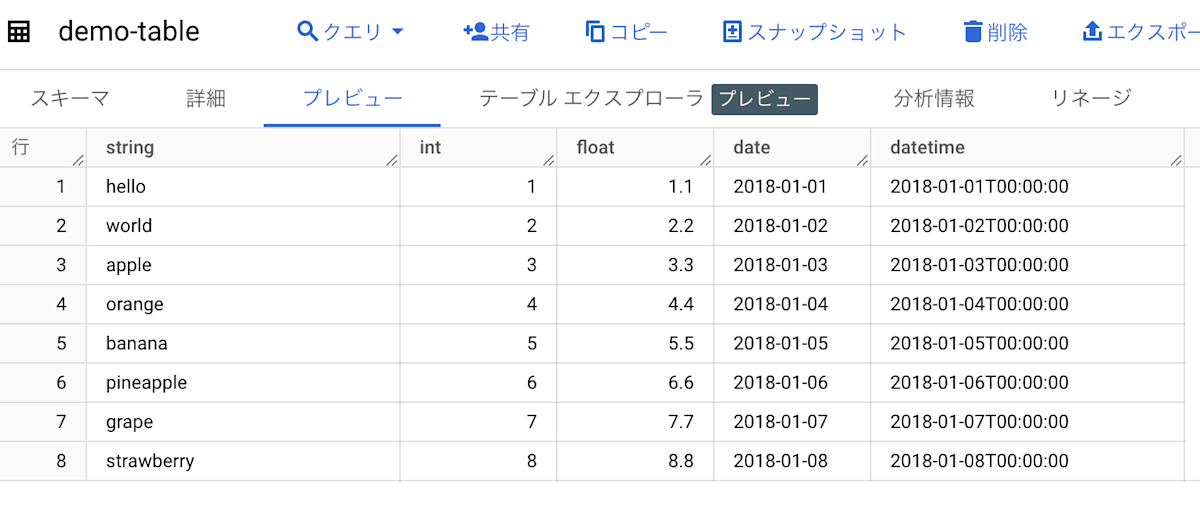Click the resize handle of date column
The height and width of the screenshot is (530, 1200).
863,159
